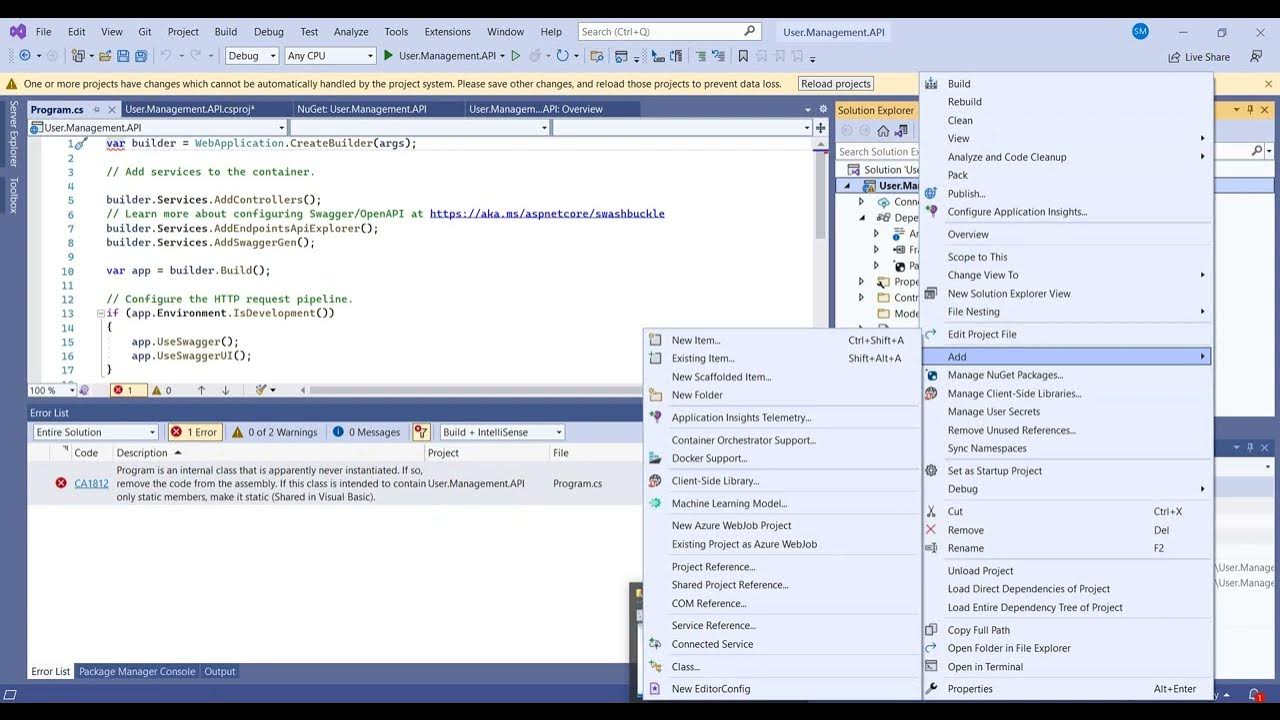Screen dimensions: 1280x720
Task: Click the bookmark icon in toolbar
Action: click(743, 56)
